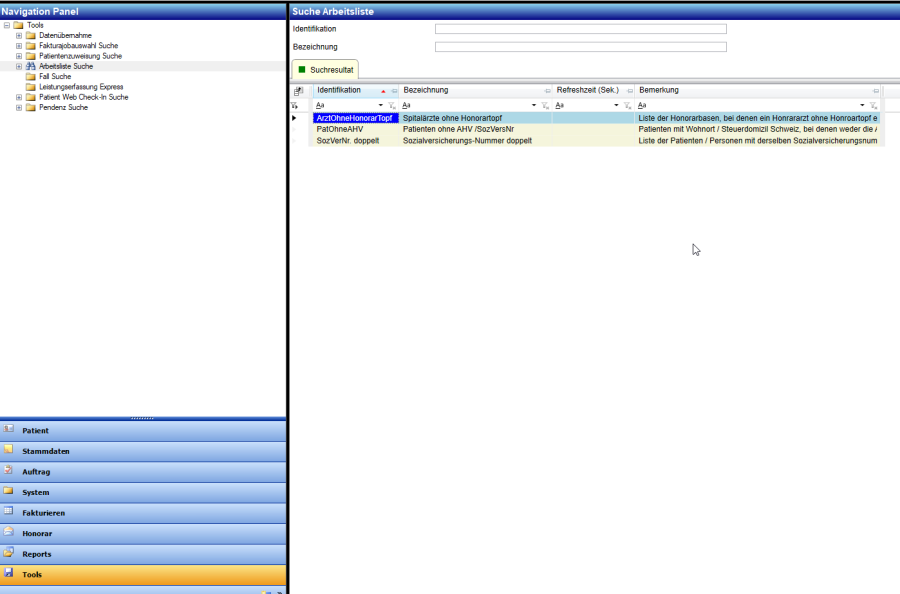Click the Spitalärzte ohne Honorartopf cell
Screen dimensions: 900x594
[475, 118]
